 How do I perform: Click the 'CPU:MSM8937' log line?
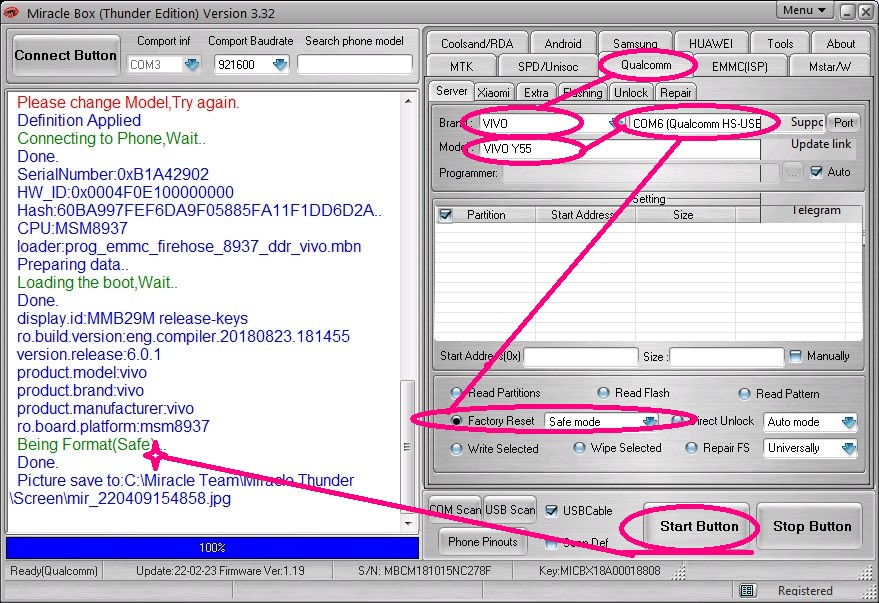(x=72, y=228)
